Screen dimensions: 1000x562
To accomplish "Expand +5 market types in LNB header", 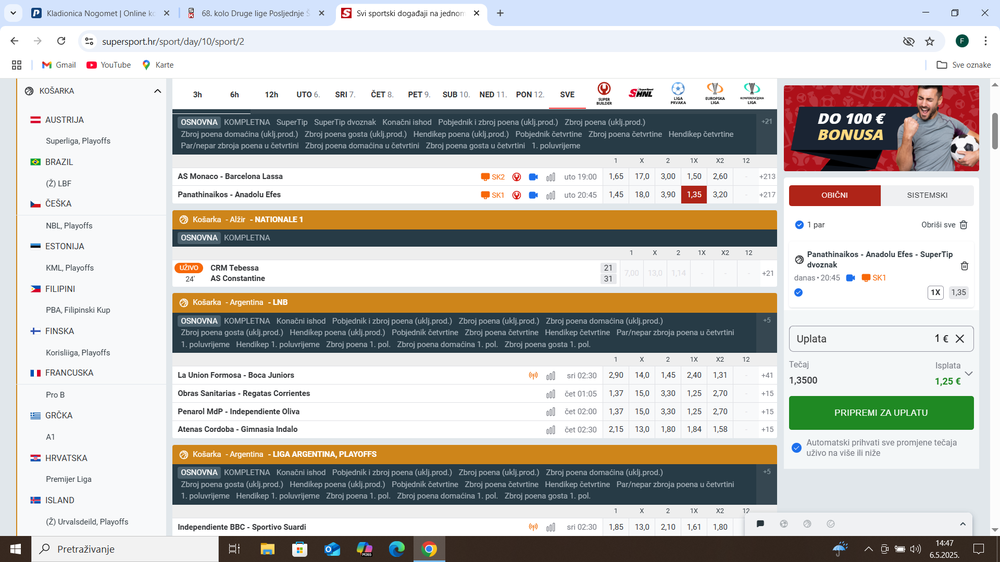I will 767,320.
